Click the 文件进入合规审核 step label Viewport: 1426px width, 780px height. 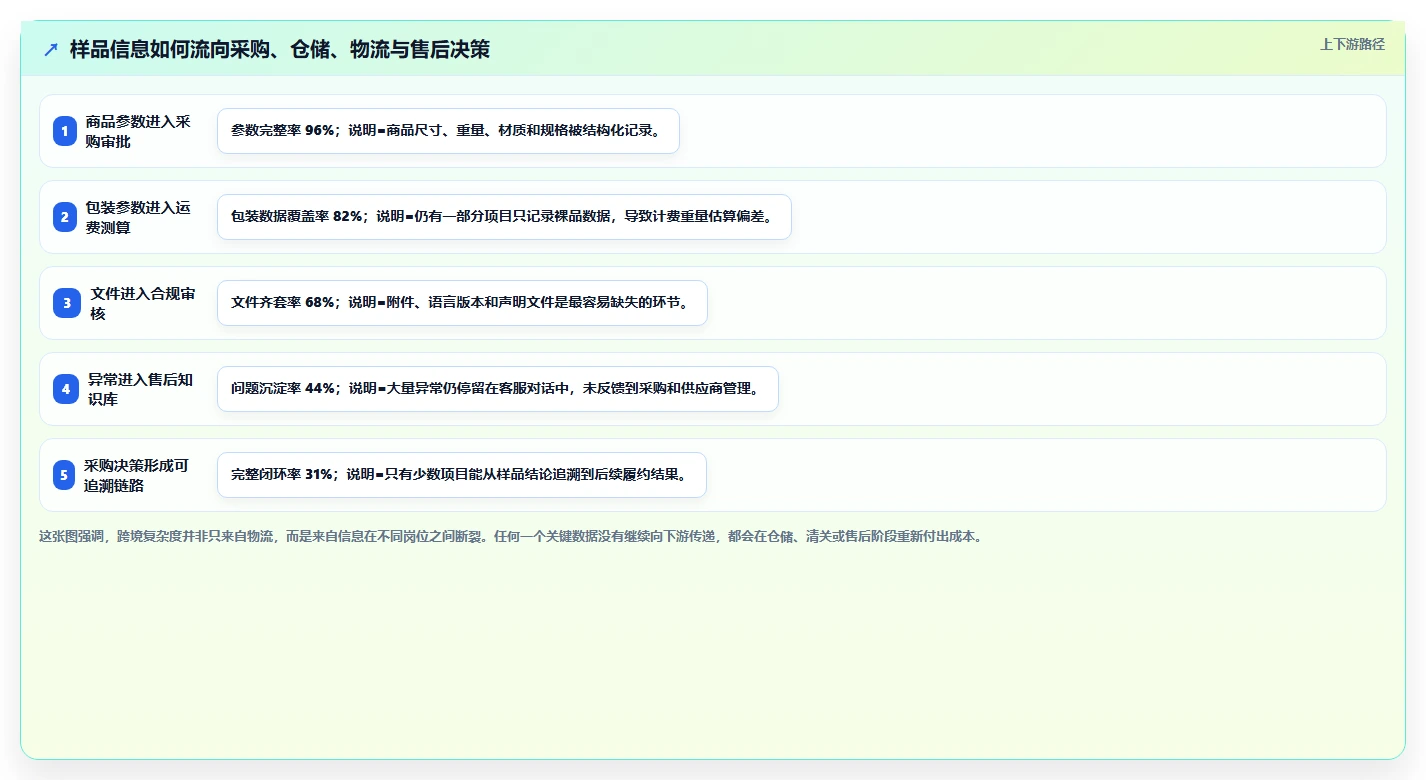click(143, 303)
